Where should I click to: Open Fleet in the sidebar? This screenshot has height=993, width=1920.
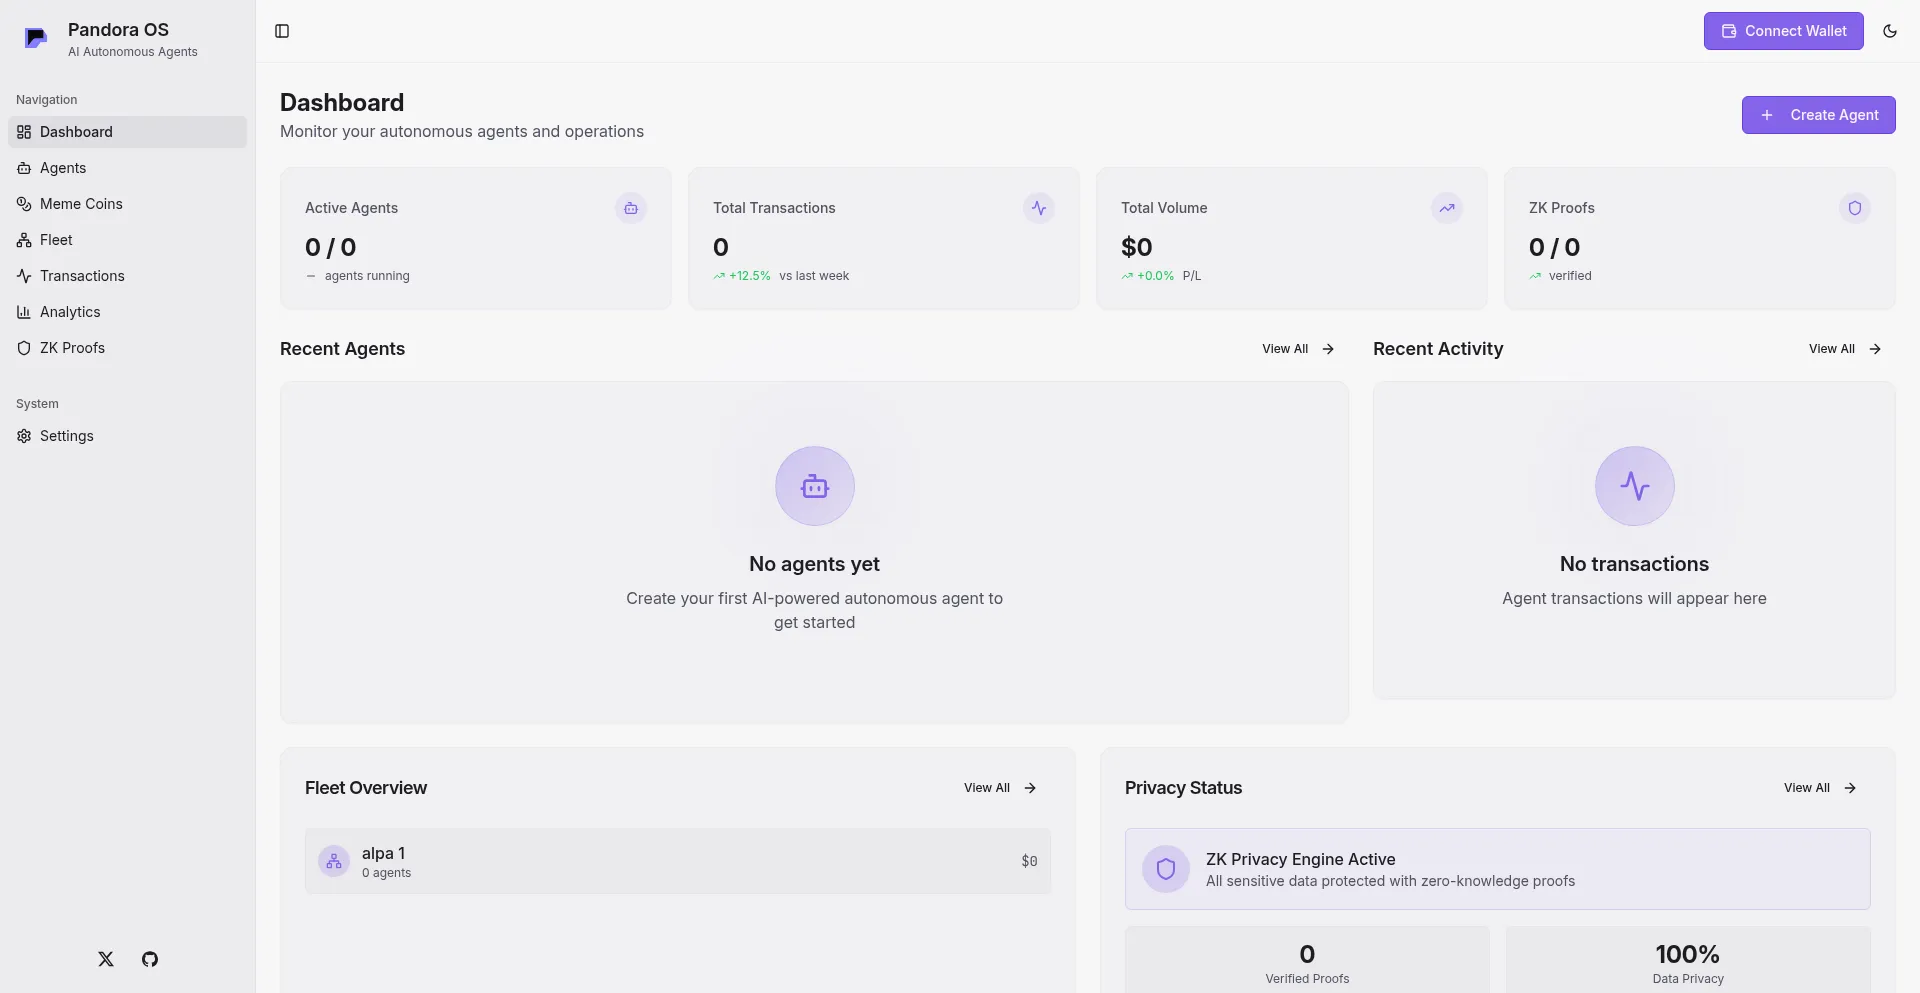tap(56, 240)
